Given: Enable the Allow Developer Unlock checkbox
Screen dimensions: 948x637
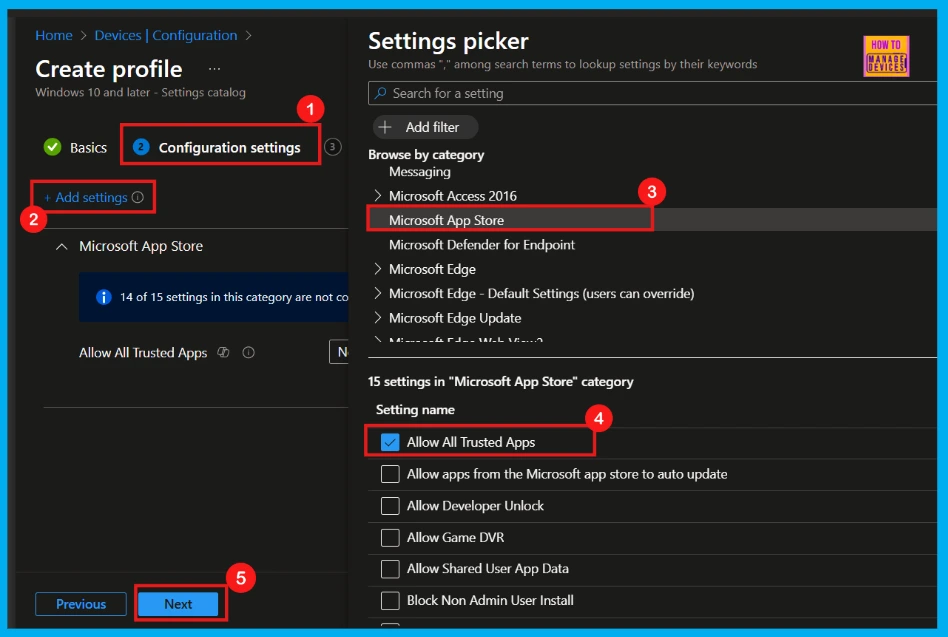Looking at the screenshot, I should (390, 505).
